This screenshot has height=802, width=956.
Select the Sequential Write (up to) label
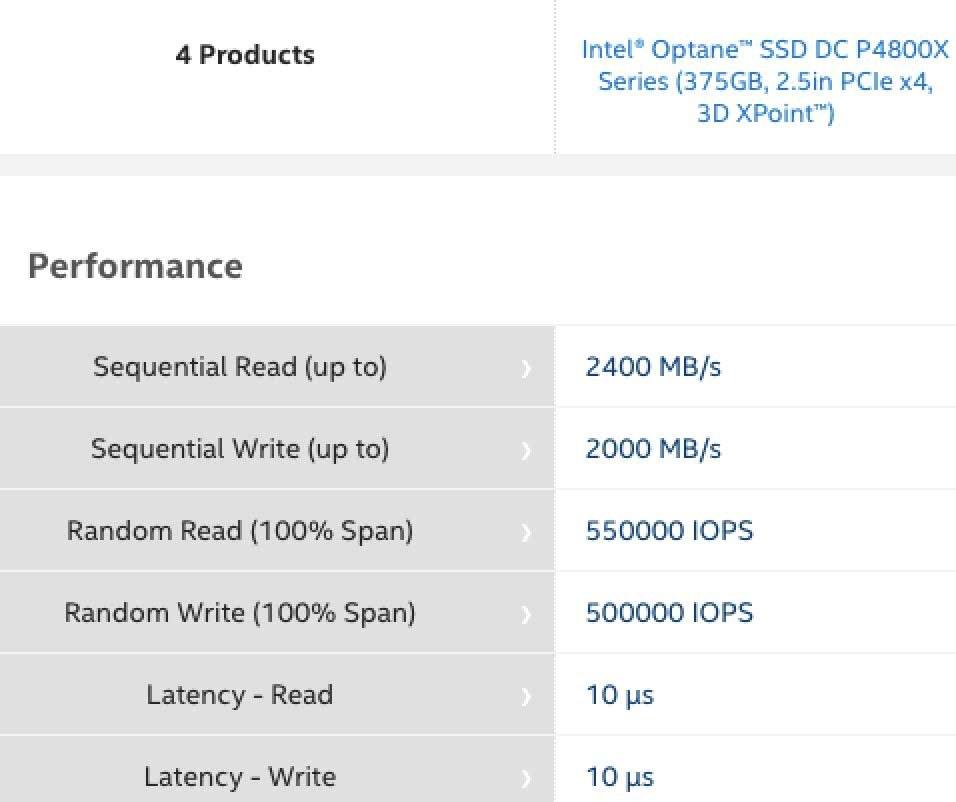240,449
